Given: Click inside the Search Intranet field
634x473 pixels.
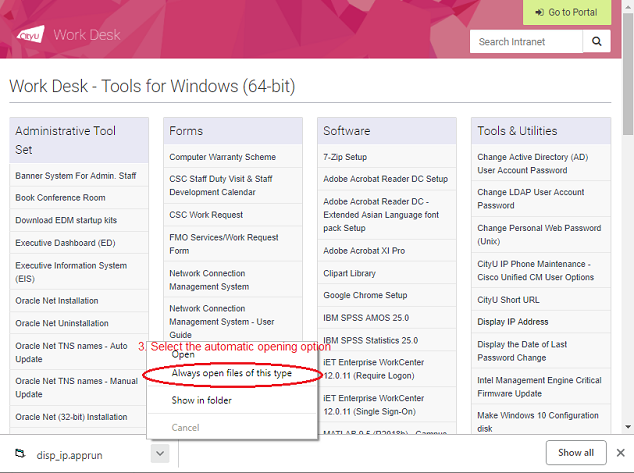Looking at the screenshot, I should tap(526, 41).
